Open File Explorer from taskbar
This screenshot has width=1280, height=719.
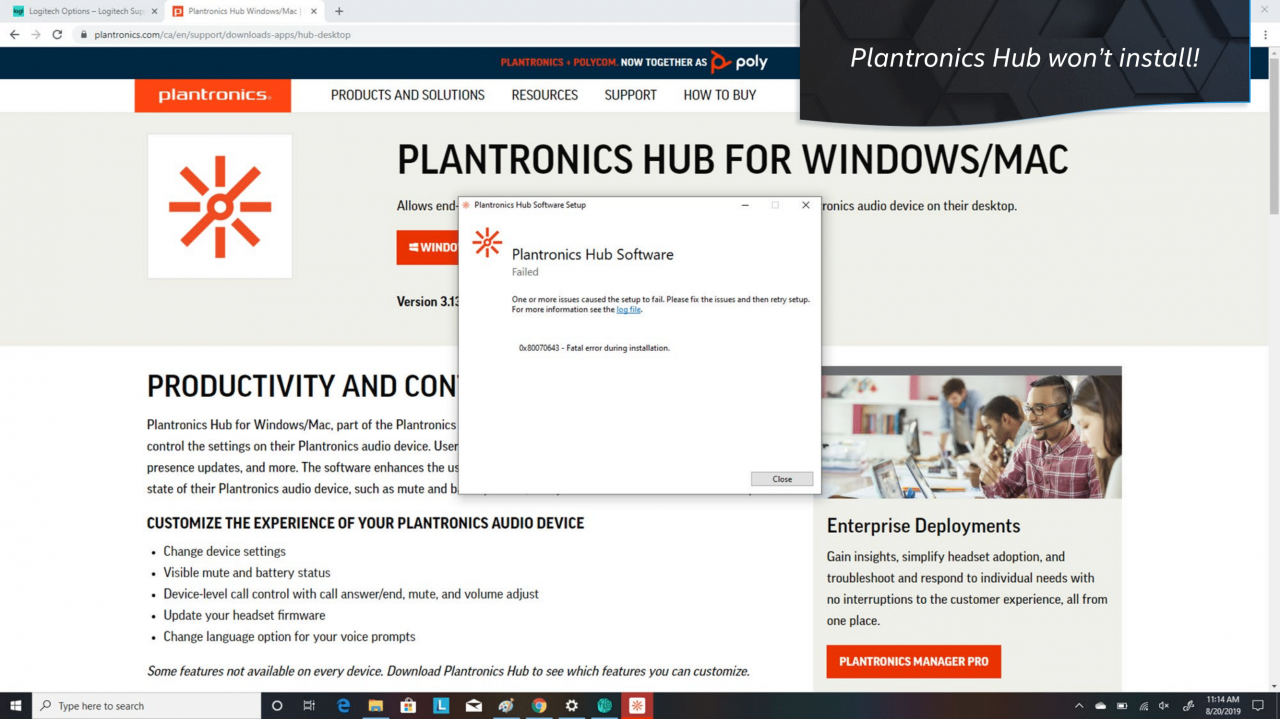pyautogui.click(x=375, y=705)
